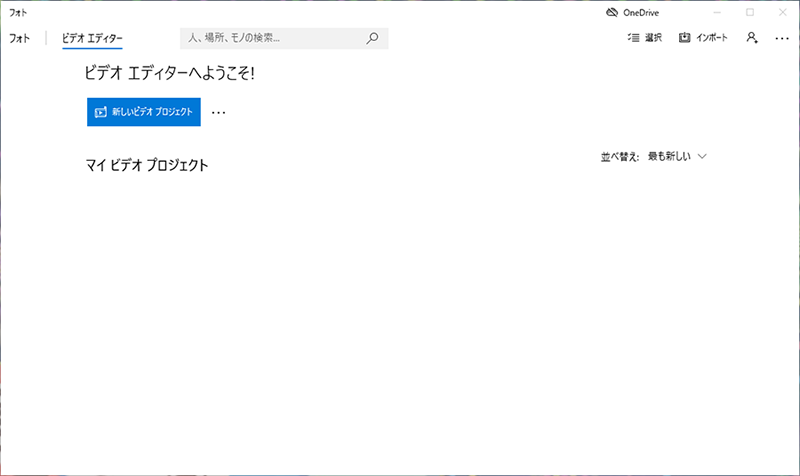Click the マイ ビデオ プロジェクト heading
Viewport: 800px width, 476px height.
(x=147, y=165)
